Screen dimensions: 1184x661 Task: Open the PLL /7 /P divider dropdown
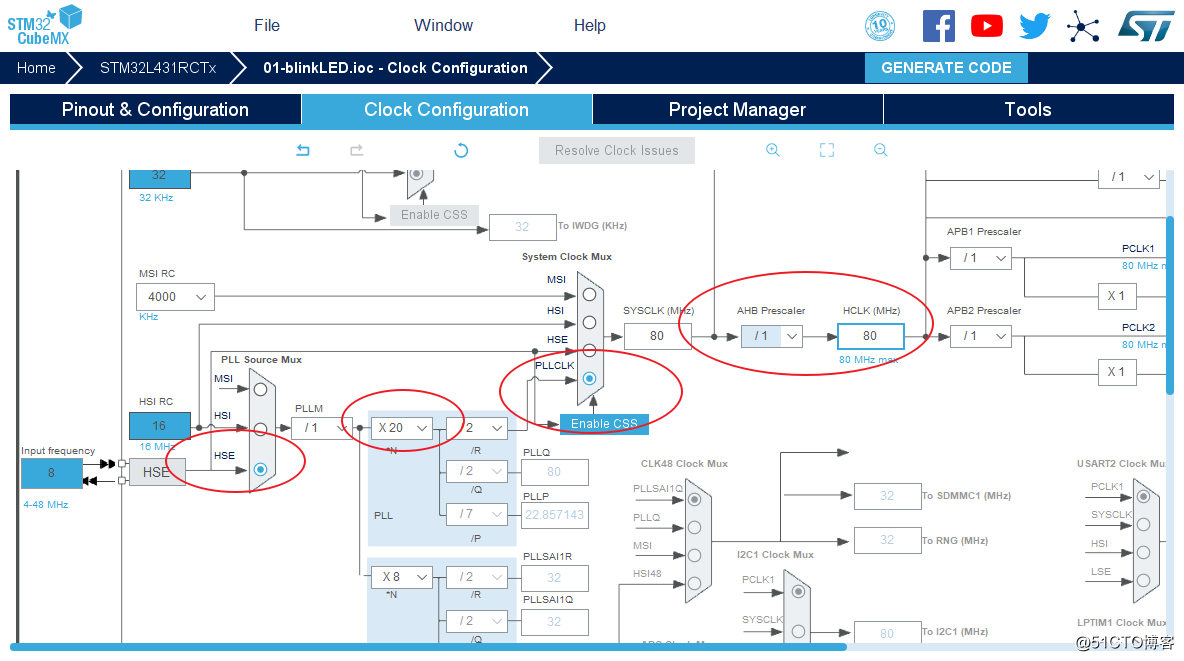(477, 514)
